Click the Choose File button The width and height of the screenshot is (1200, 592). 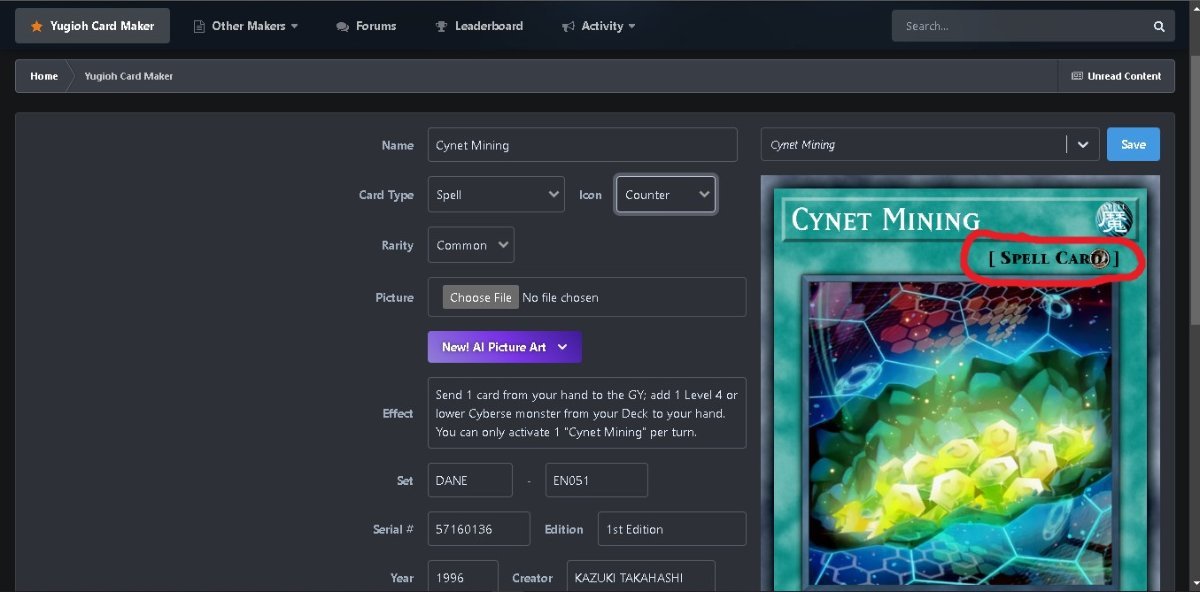(480, 297)
